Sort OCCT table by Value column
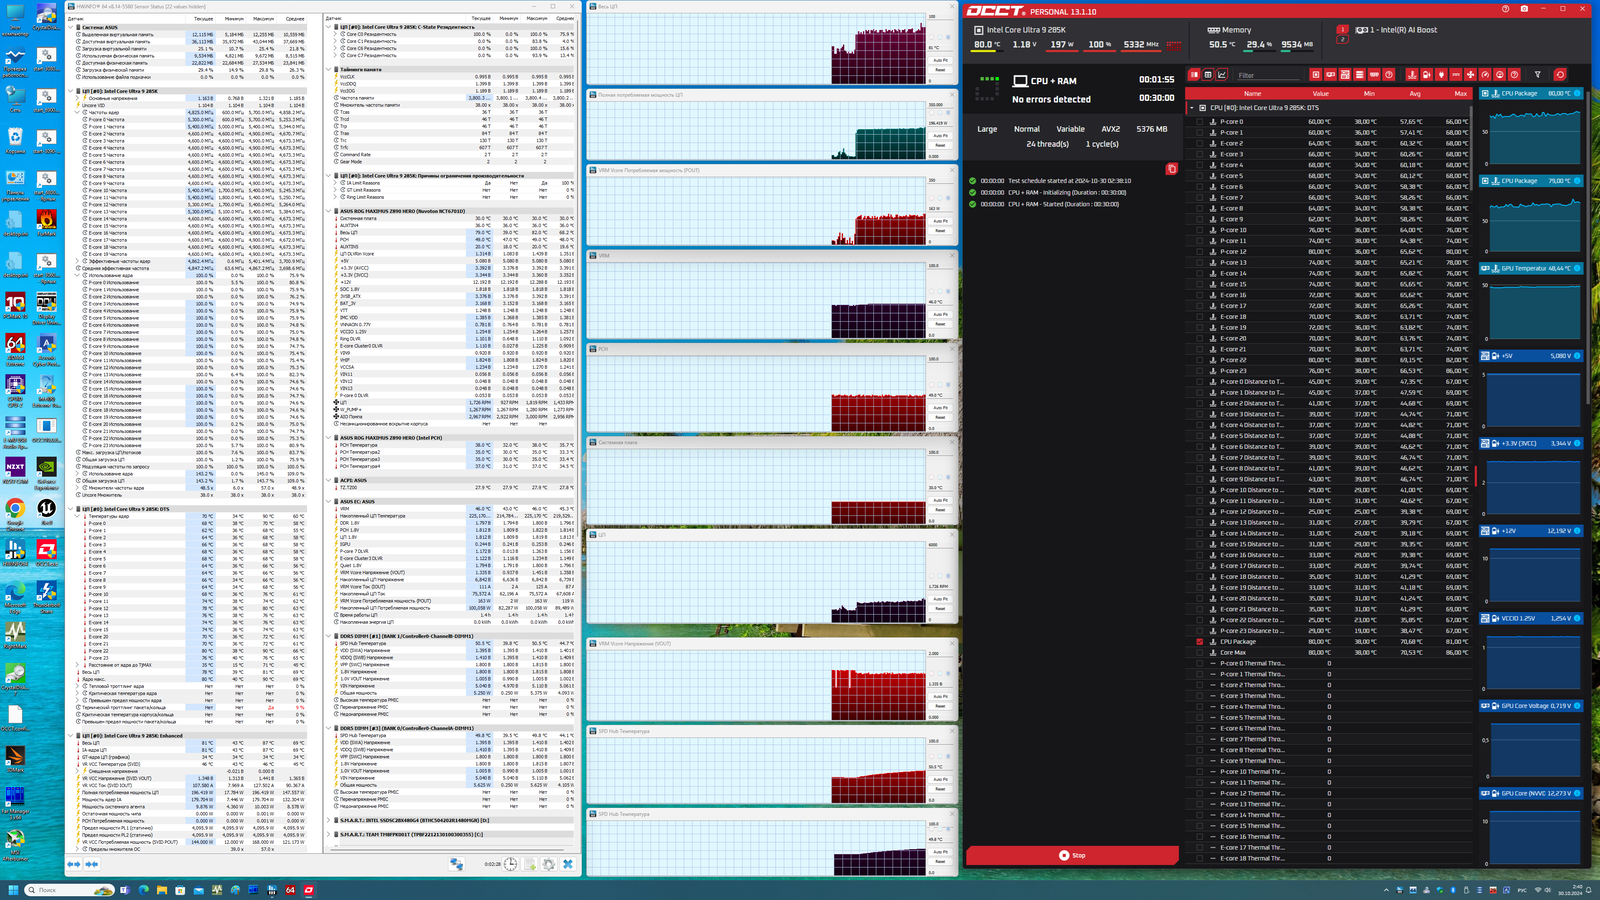This screenshot has width=1600, height=900. [1320, 93]
